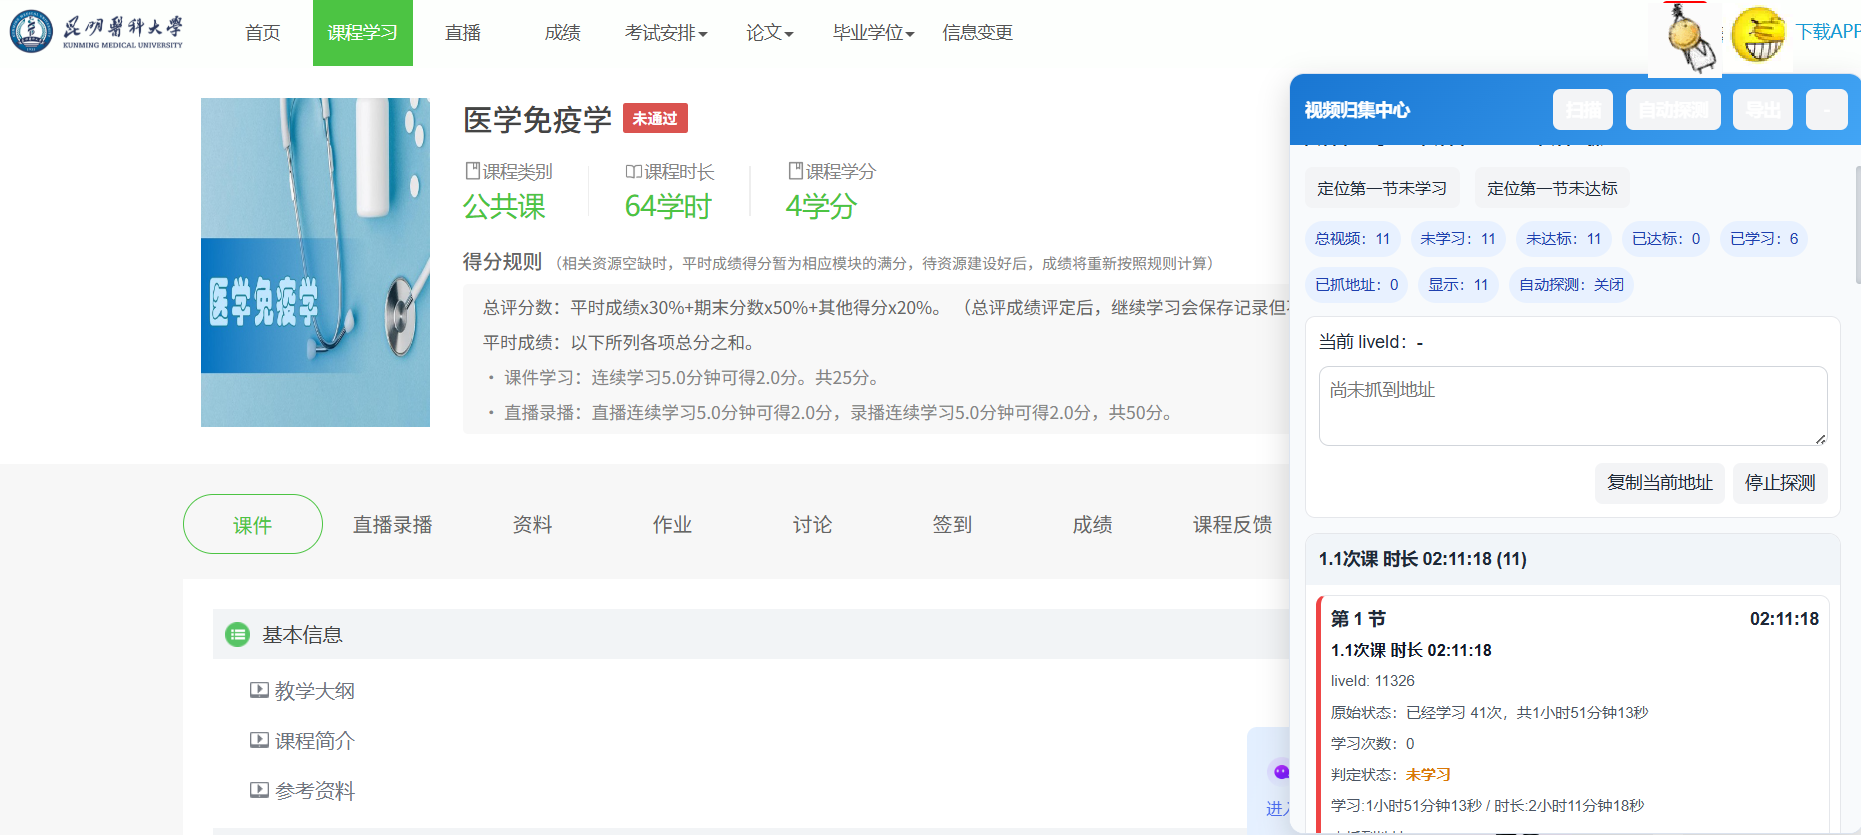Screen dimensions: 1861x835
Task: Click the 已学习: 6 filter chip
Action: 1764,239
